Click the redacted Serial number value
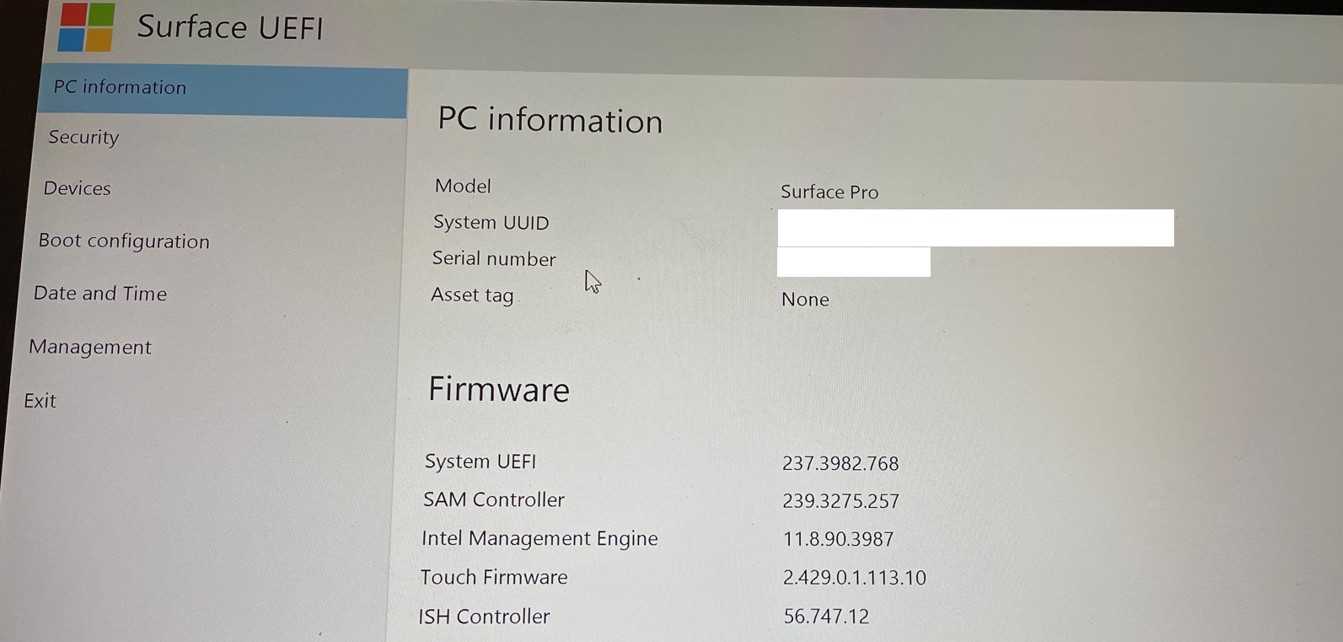 853,262
